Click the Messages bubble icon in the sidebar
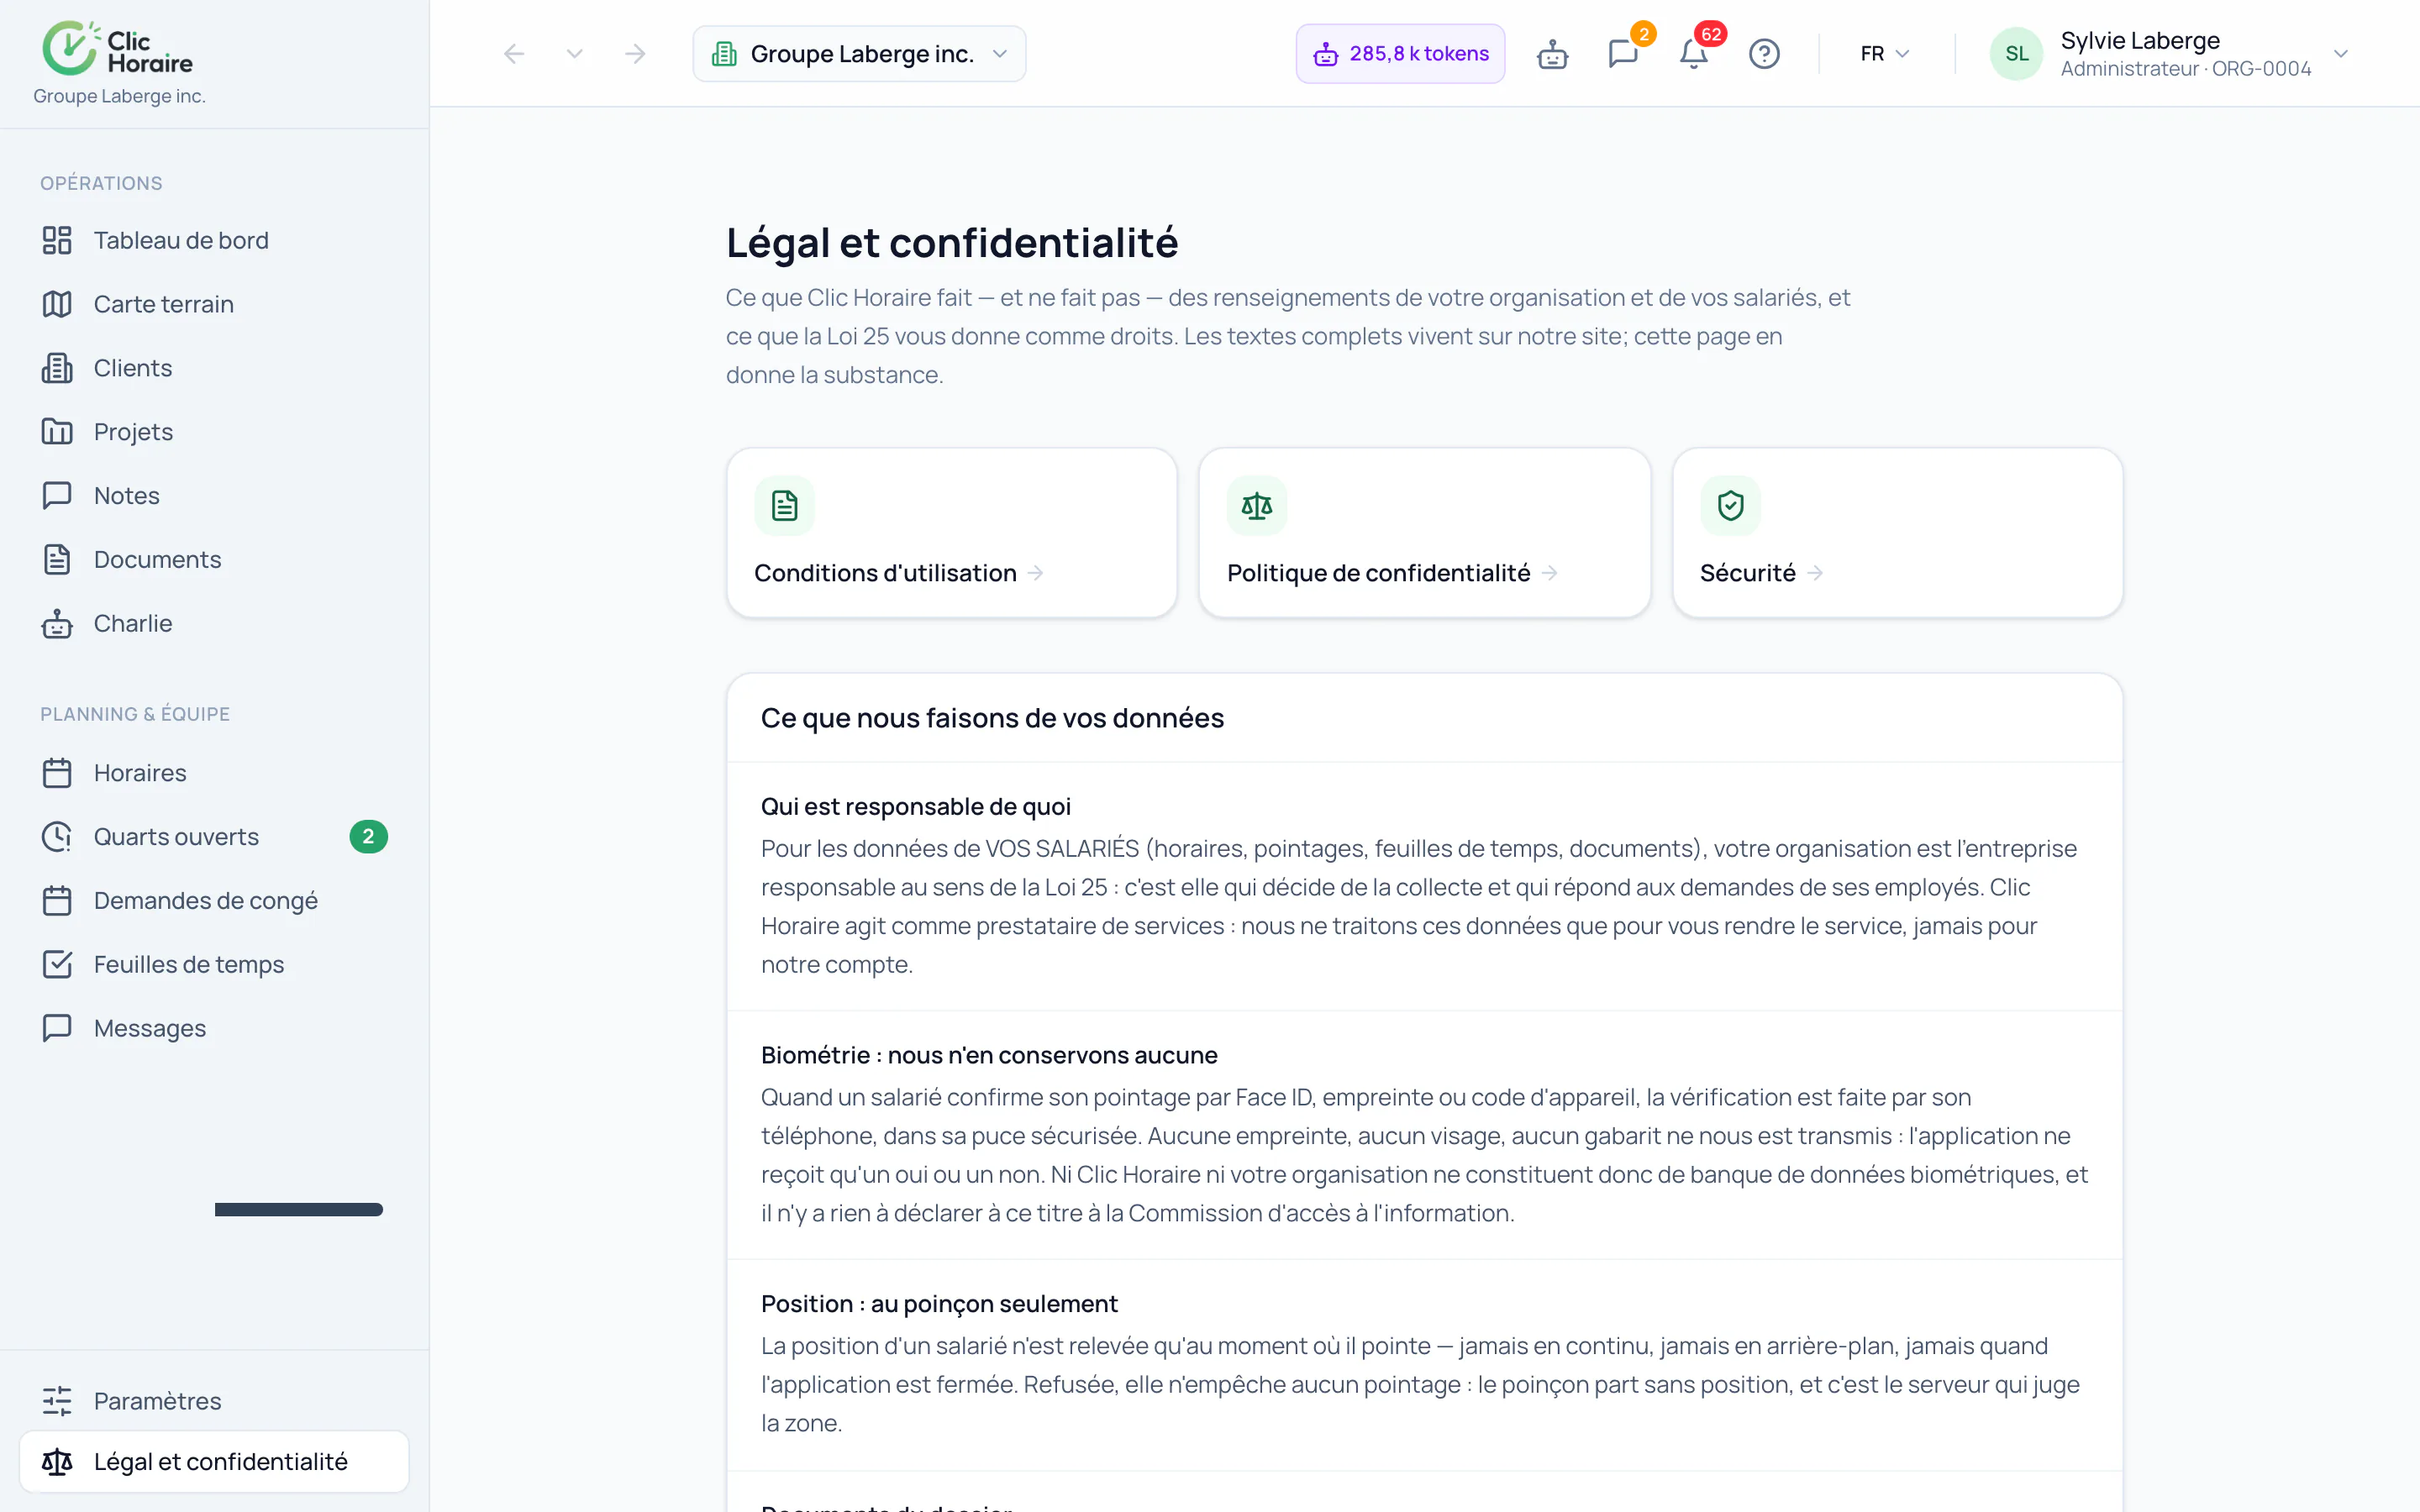This screenshot has width=2420, height=1512. [x=57, y=1028]
